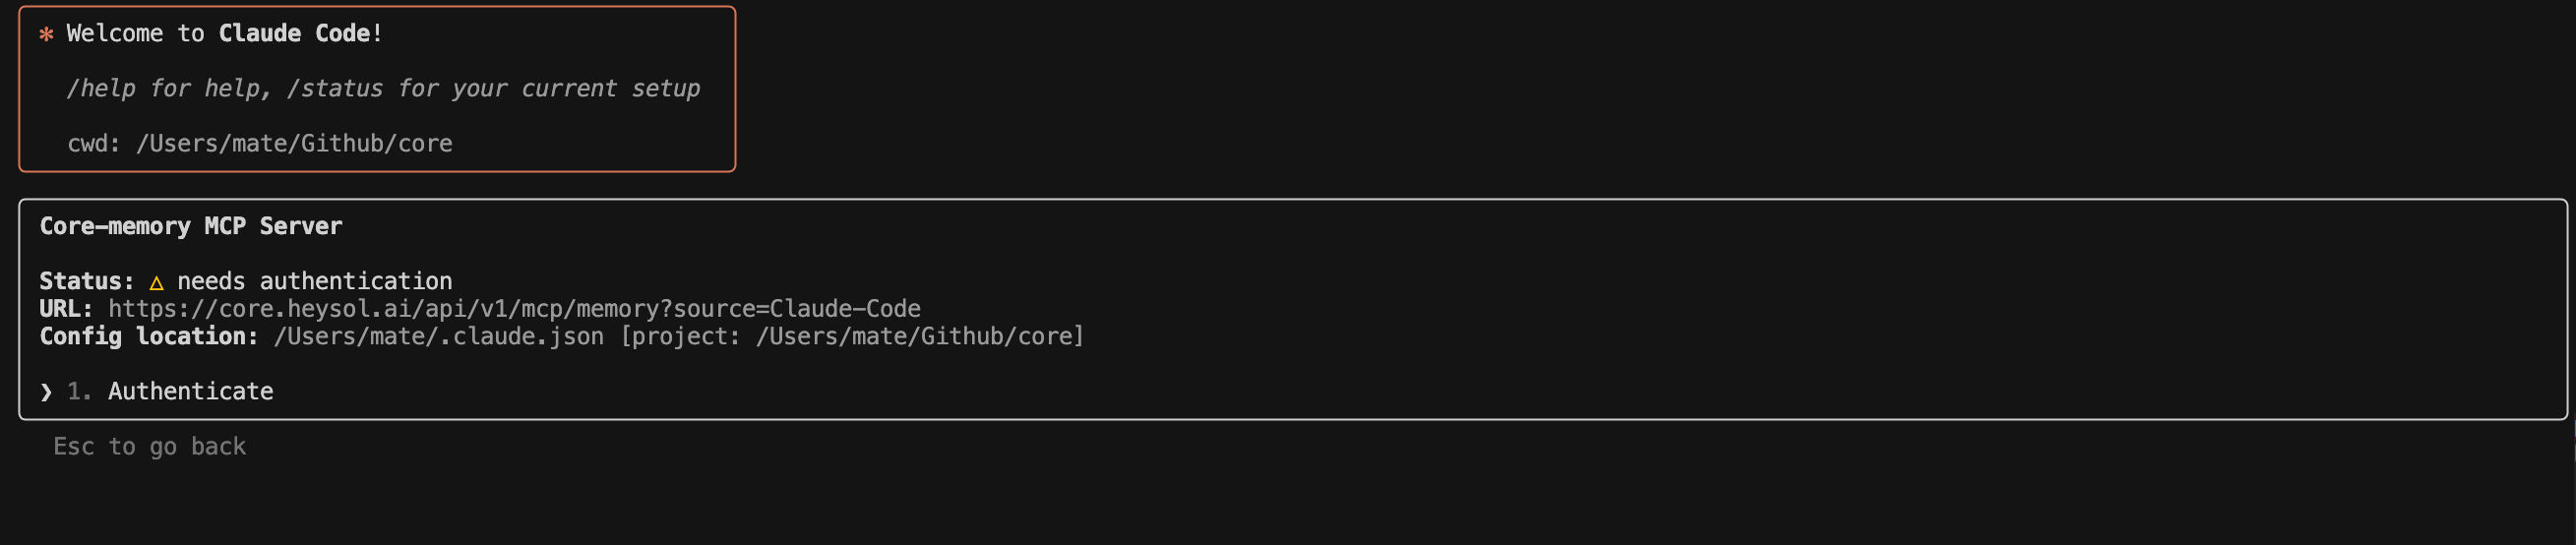
Task: Click the option number 1 label
Action: click(x=79, y=392)
